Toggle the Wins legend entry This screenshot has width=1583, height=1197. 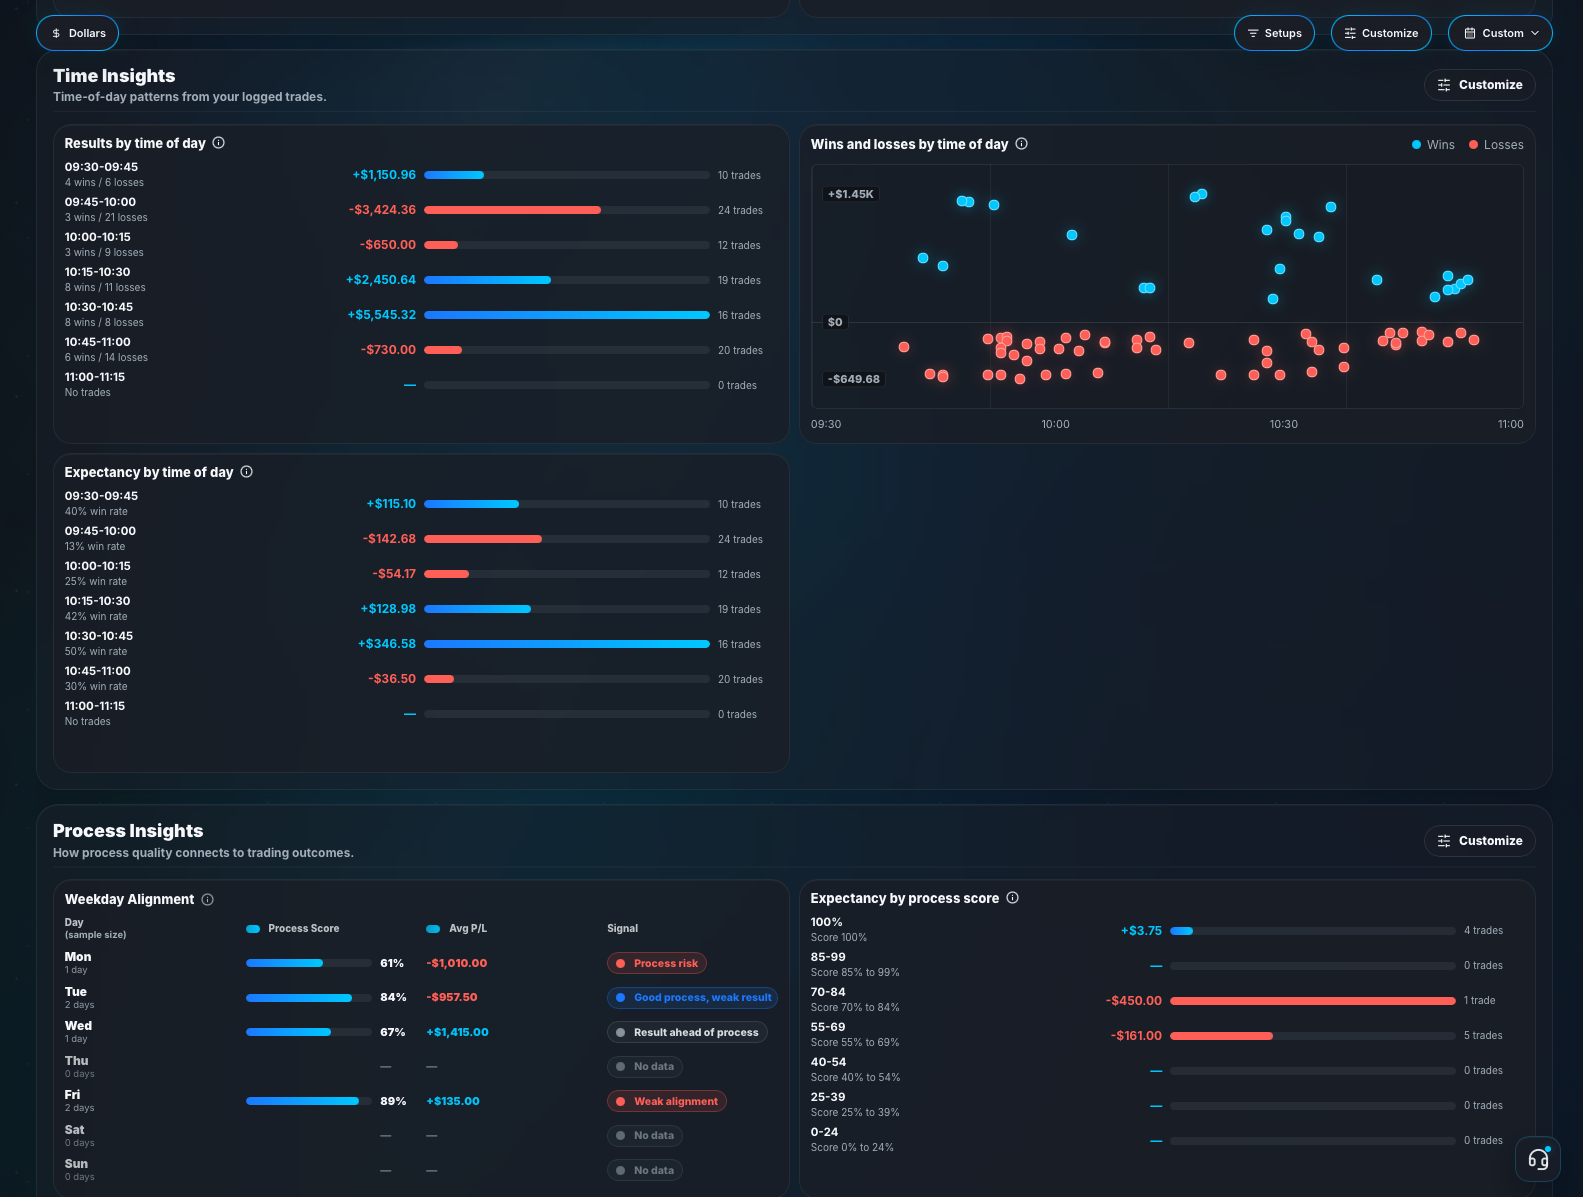(x=1433, y=145)
